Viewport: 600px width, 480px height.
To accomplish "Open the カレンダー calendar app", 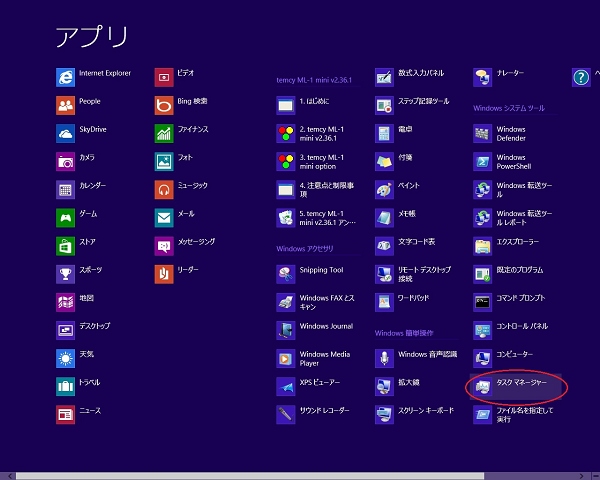I will [65, 190].
